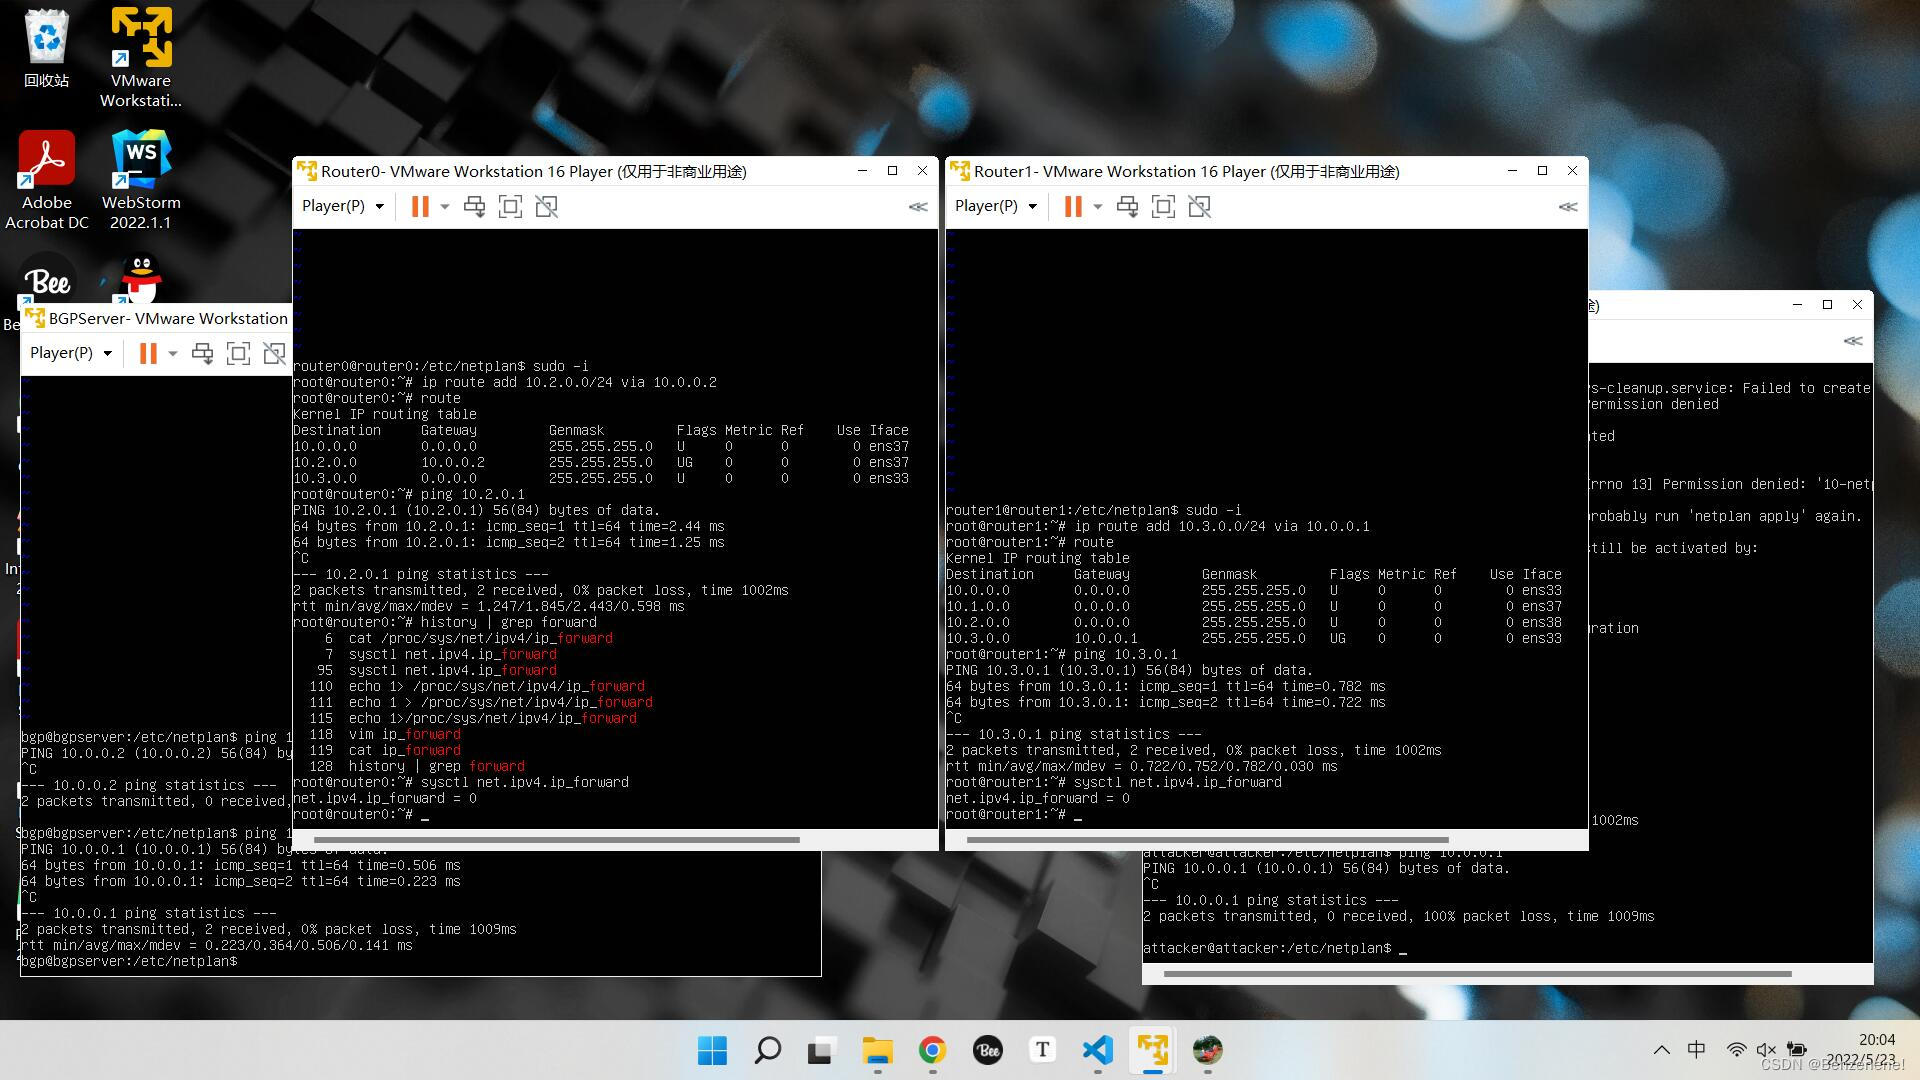Open Wi-Fi network settings in tray
The image size is (1920, 1080).
click(x=1736, y=1050)
